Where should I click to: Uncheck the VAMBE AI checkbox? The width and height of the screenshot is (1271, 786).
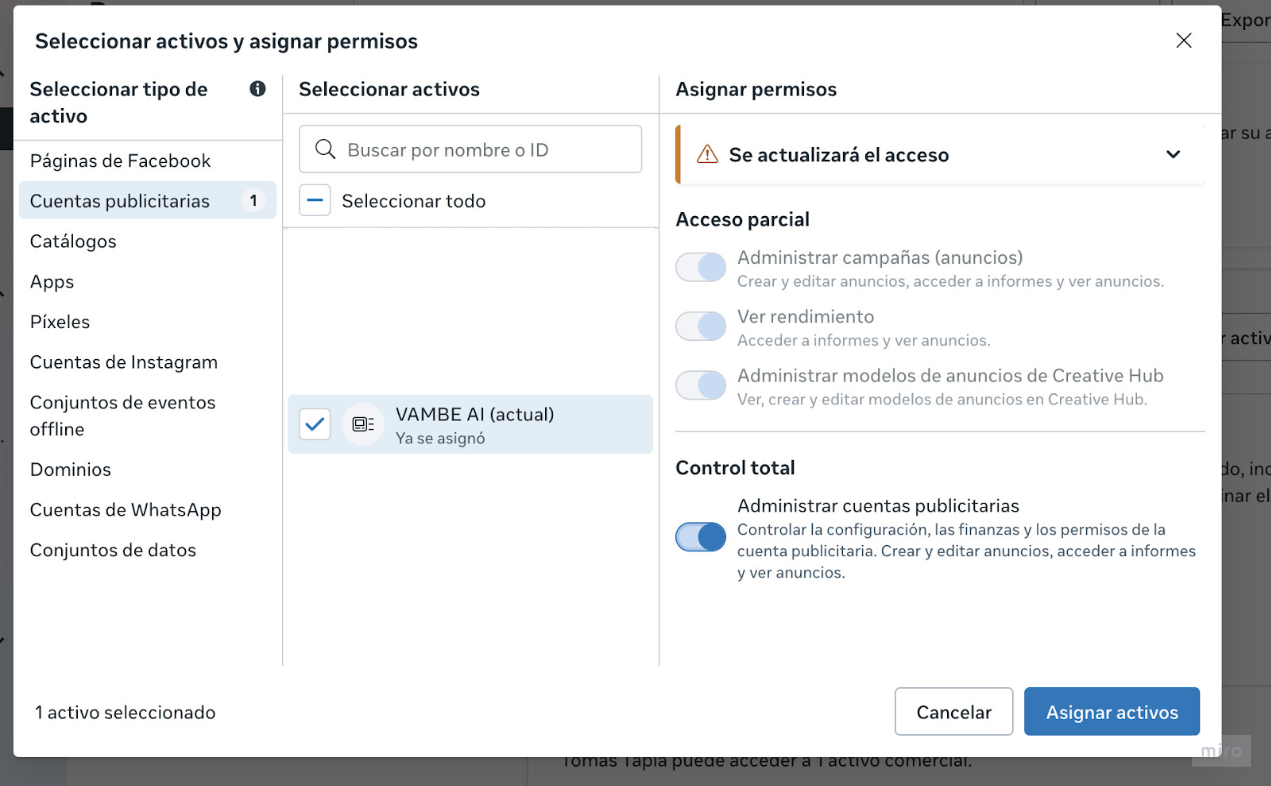[x=315, y=424]
